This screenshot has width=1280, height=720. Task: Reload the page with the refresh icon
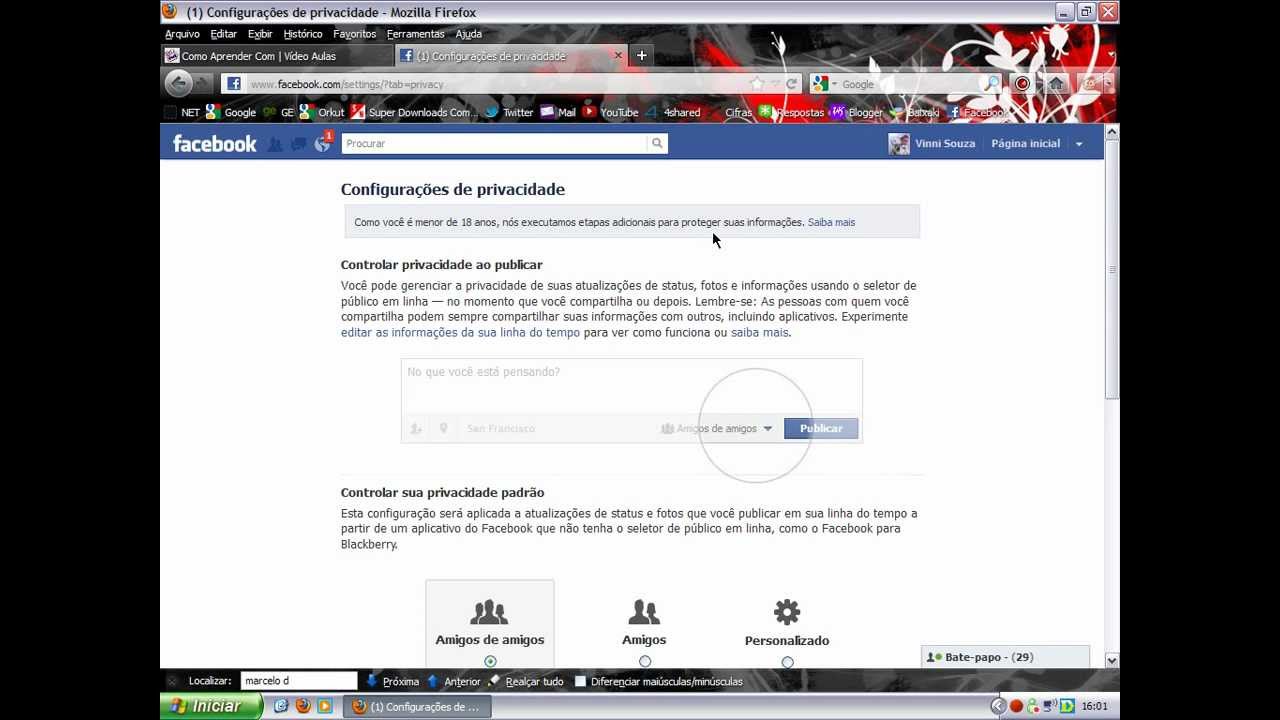click(x=792, y=84)
